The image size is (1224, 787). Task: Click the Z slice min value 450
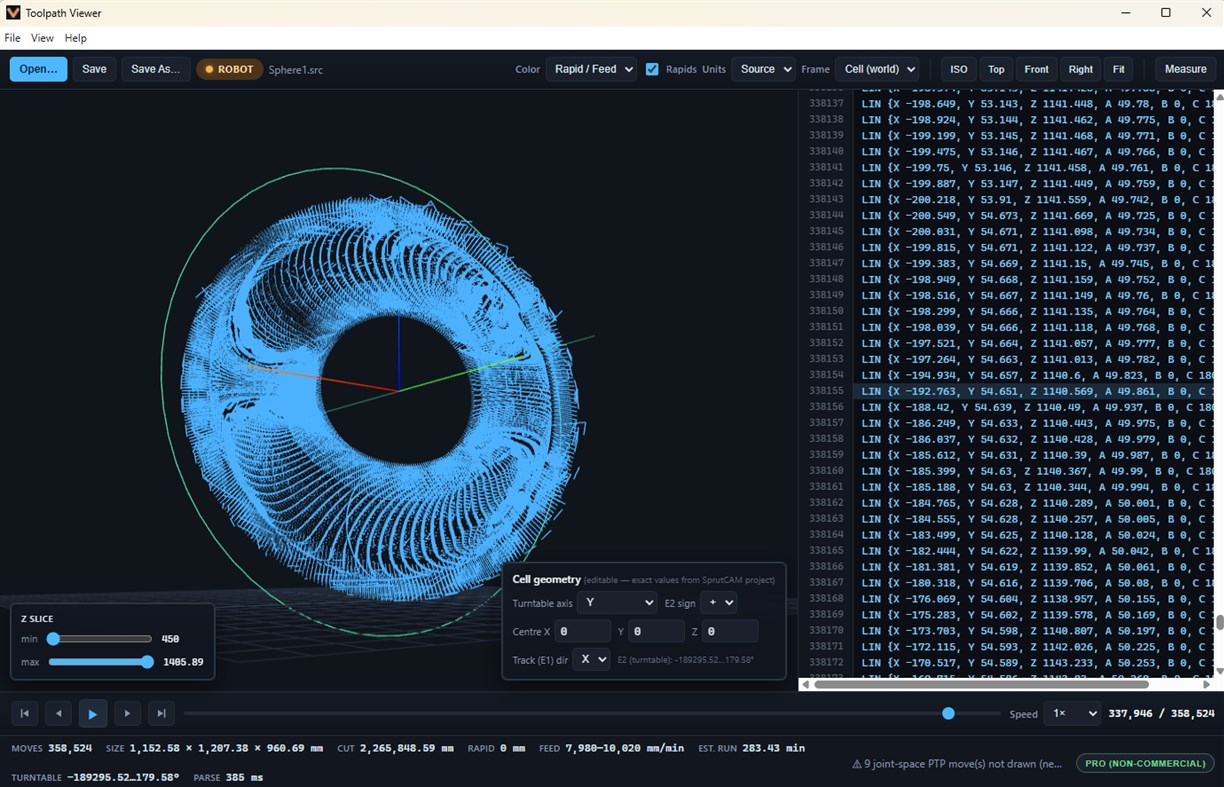click(170, 639)
